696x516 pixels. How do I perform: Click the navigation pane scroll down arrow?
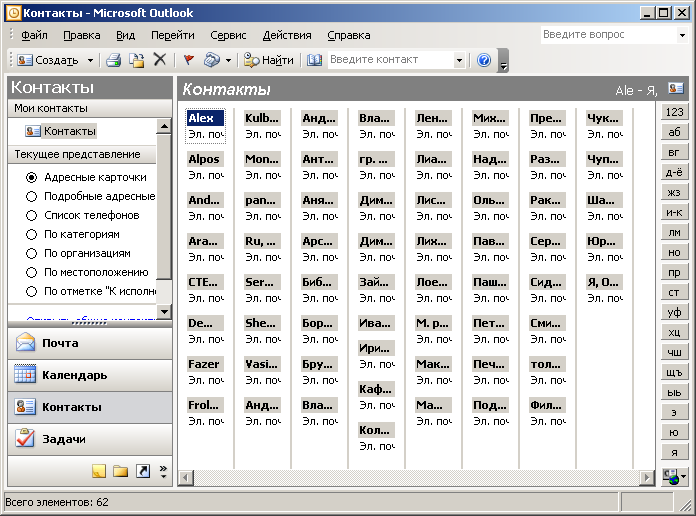(x=164, y=312)
